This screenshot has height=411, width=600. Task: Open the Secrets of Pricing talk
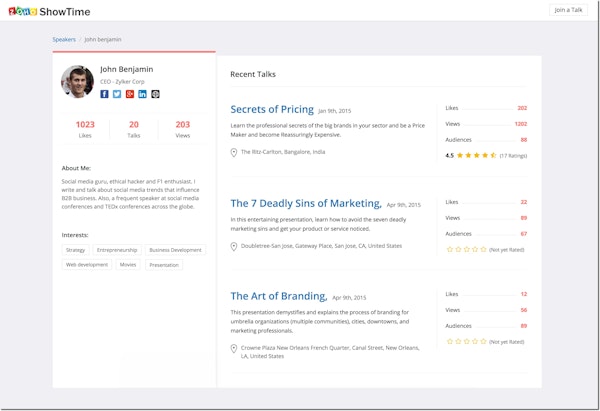point(271,109)
